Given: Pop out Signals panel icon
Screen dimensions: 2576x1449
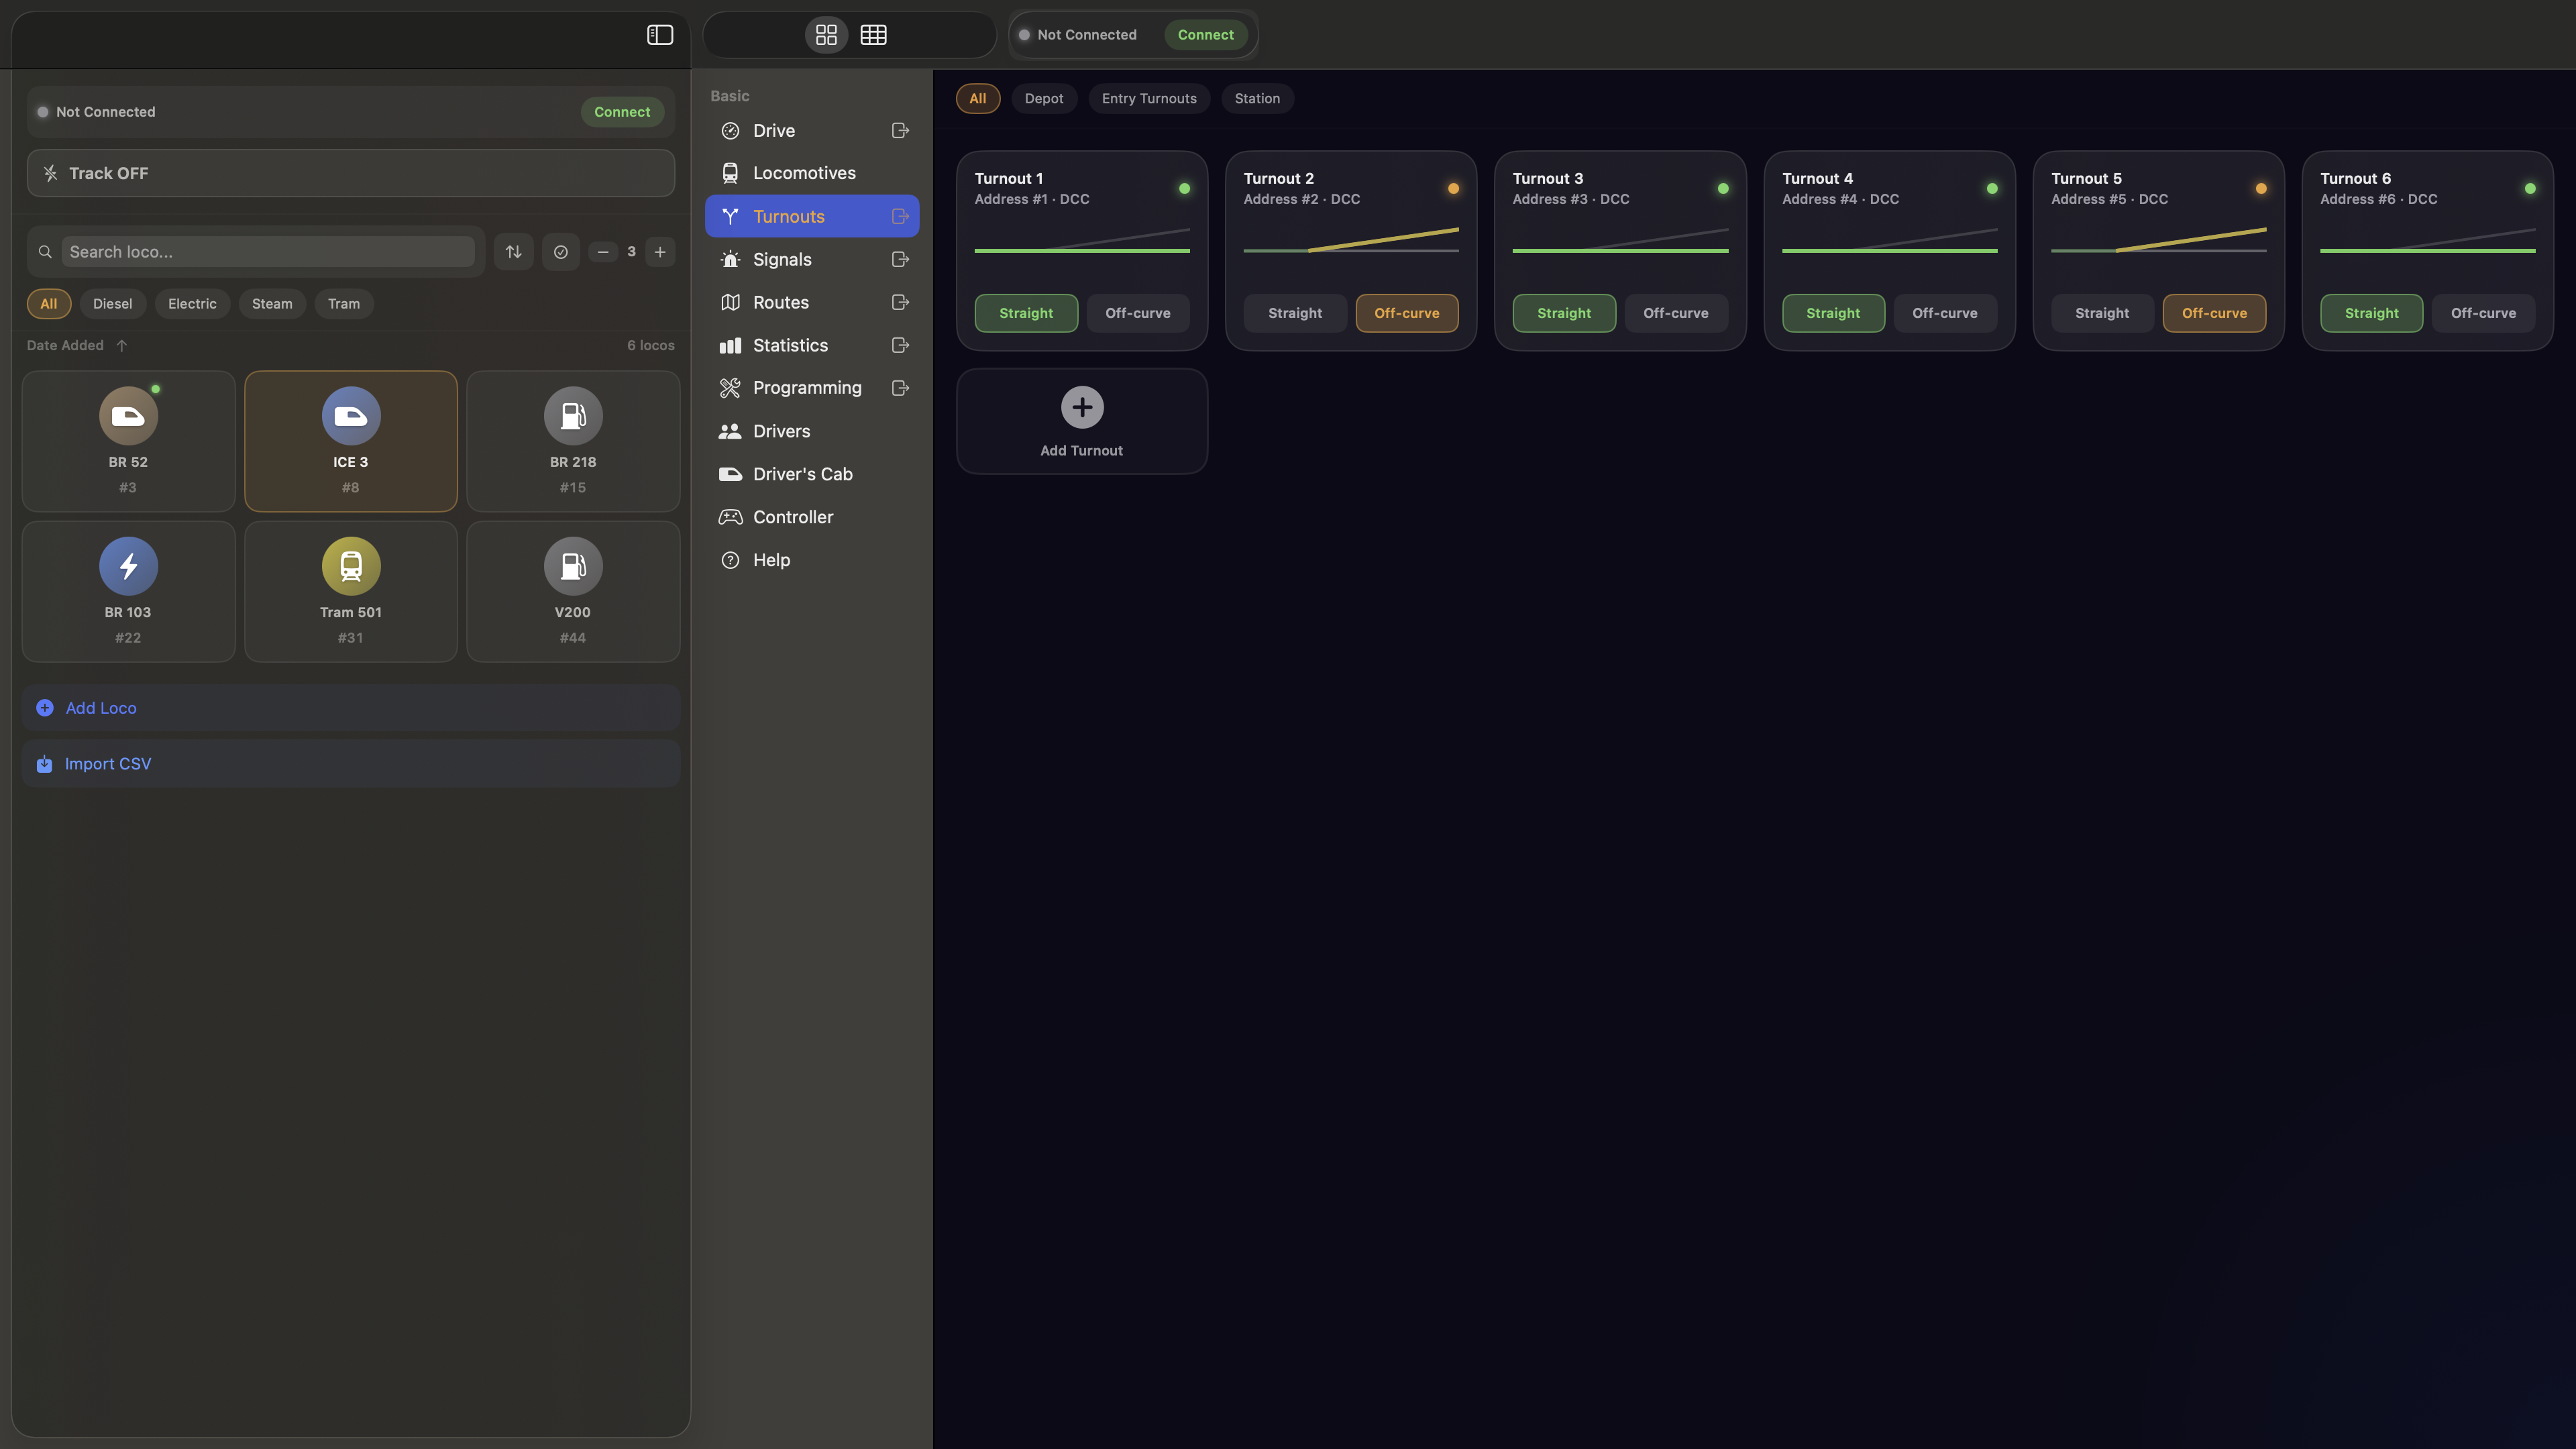Looking at the screenshot, I should coord(900,260).
